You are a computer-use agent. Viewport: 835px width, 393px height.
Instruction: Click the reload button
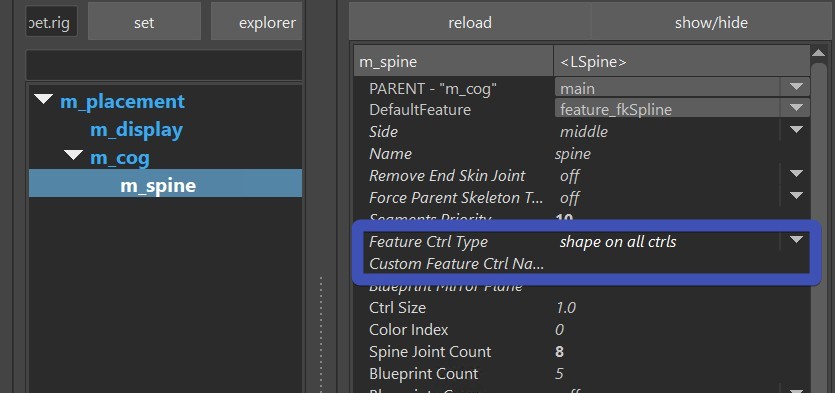point(470,22)
